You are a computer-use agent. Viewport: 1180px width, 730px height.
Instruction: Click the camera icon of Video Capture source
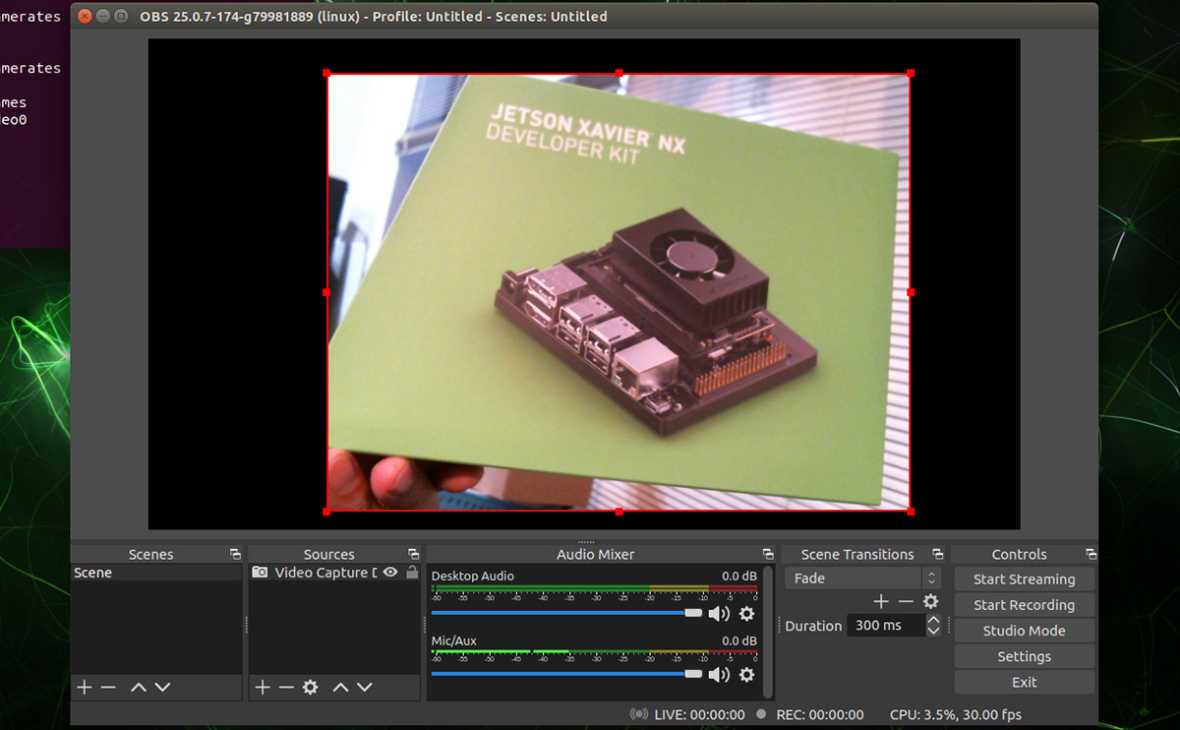tap(260, 572)
